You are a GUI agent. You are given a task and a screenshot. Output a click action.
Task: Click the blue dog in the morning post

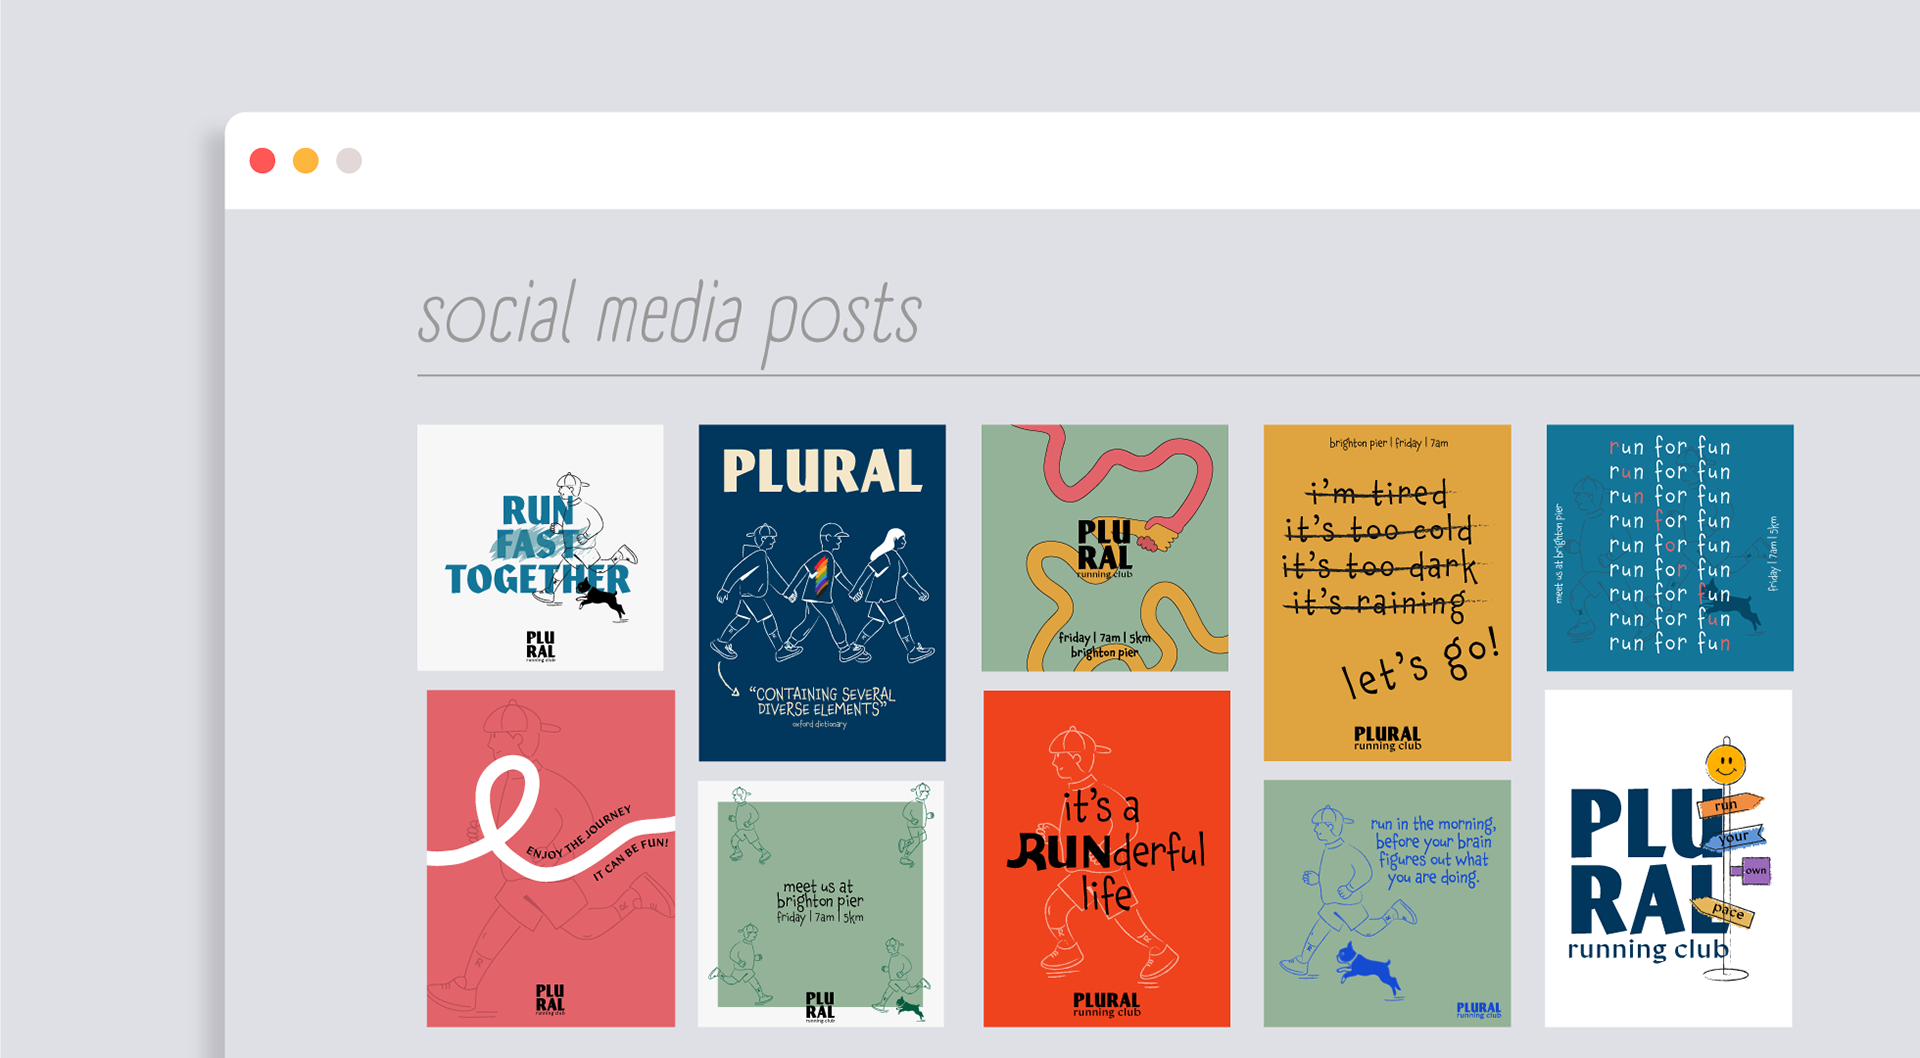point(1369,967)
